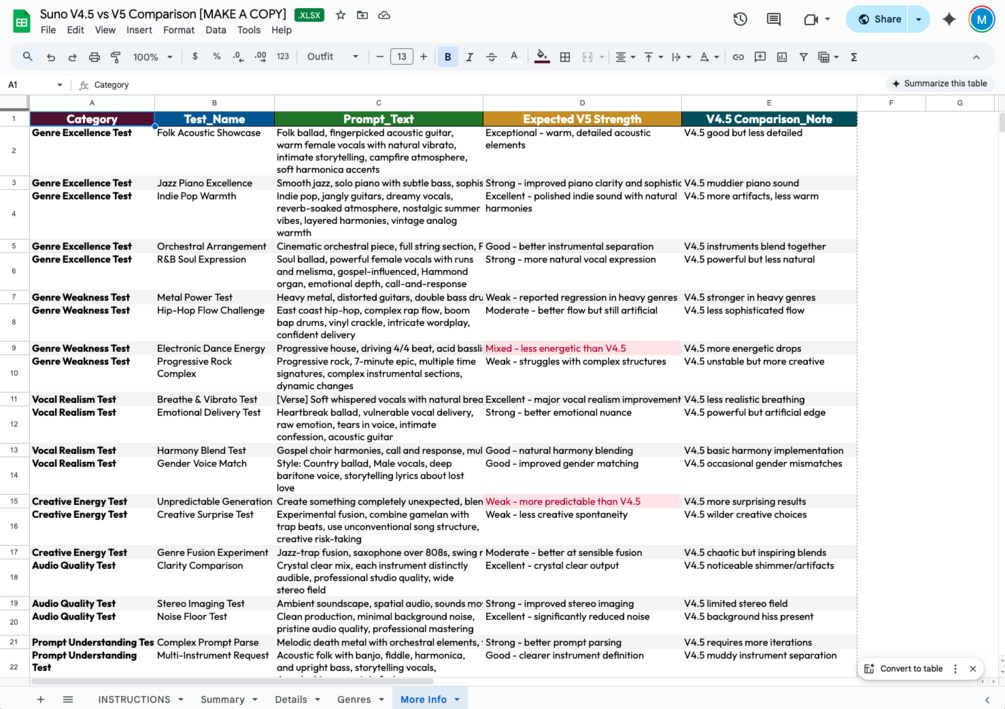Open the Insert menu
Image resolution: width=1005 pixels, height=709 pixels.
tap(139, 30)
